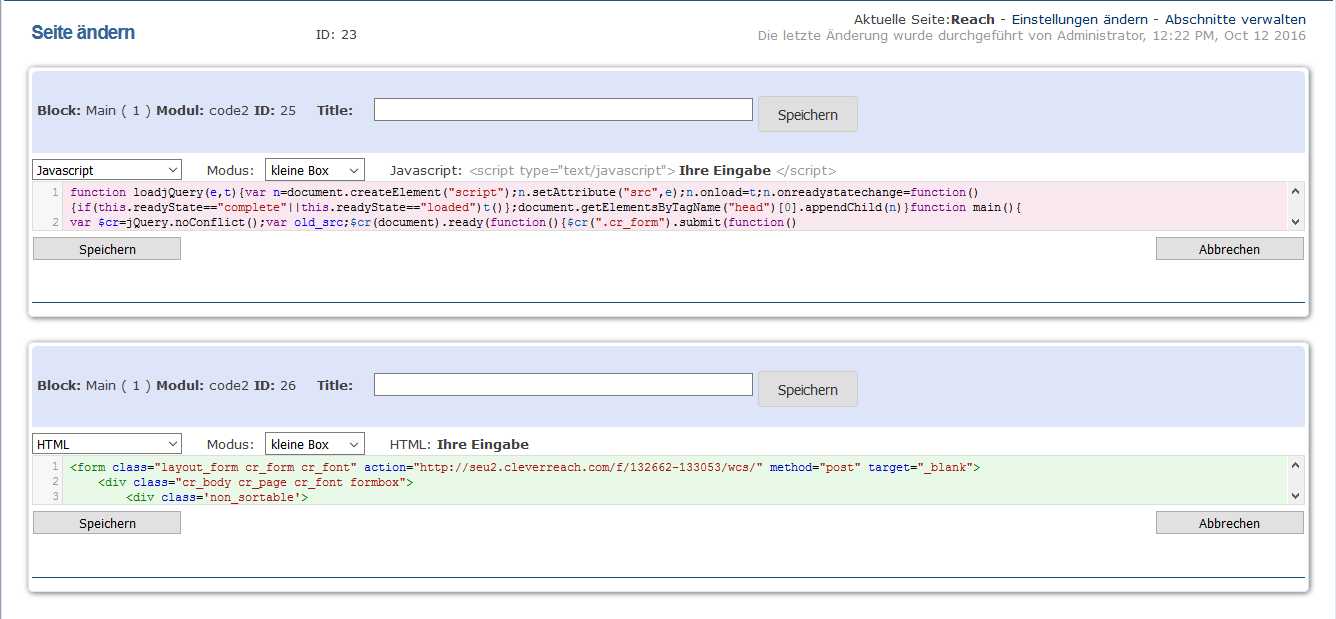
Task: Click Abbrechen below the Javascript editor
Action: (x=1230, y=249)
